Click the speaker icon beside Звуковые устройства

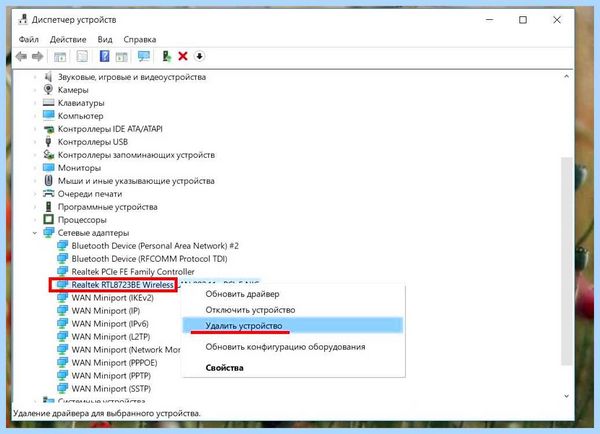click(48, 77)
